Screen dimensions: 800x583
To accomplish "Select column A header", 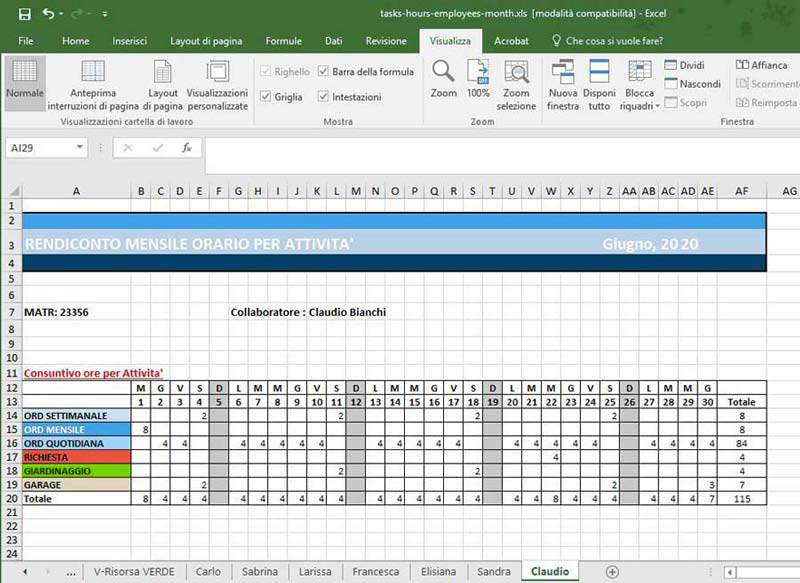I will pos(77,191).
